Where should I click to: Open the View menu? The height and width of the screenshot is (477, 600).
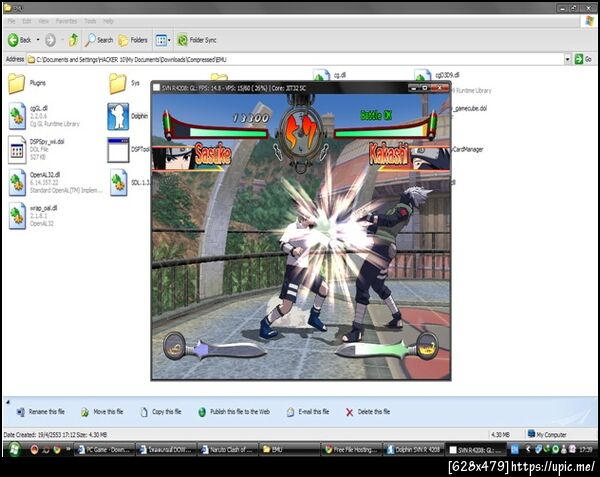click(43, 21)
